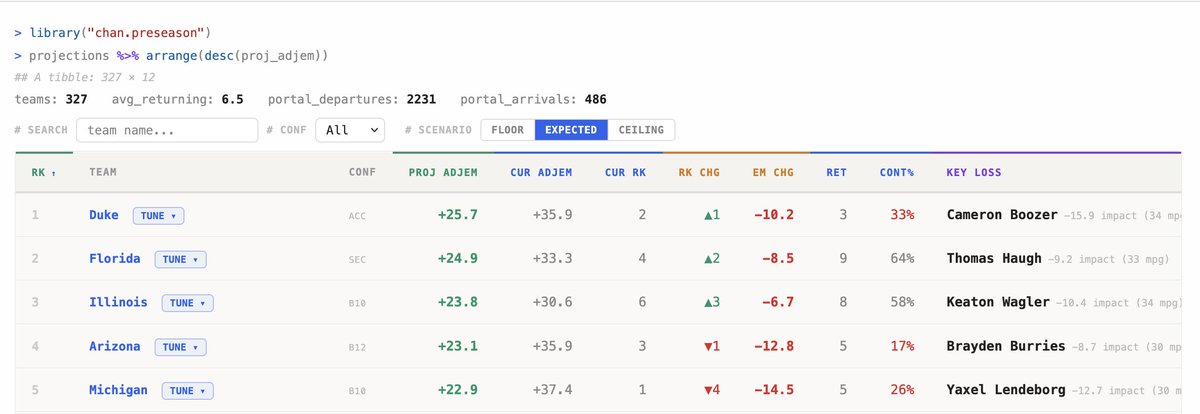Click the teams 327 stat

tap(51, 100)
